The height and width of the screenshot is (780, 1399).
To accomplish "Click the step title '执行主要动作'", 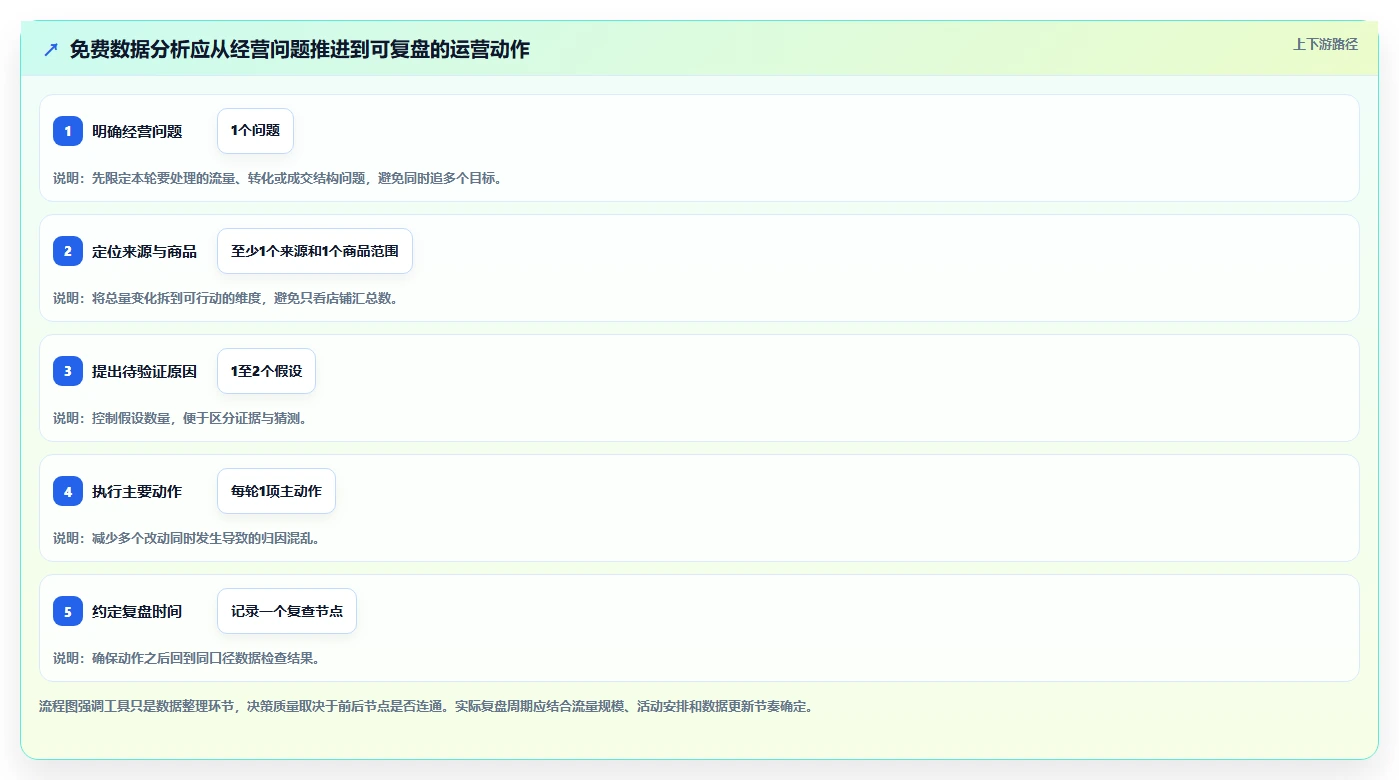I will coord(137,491).
